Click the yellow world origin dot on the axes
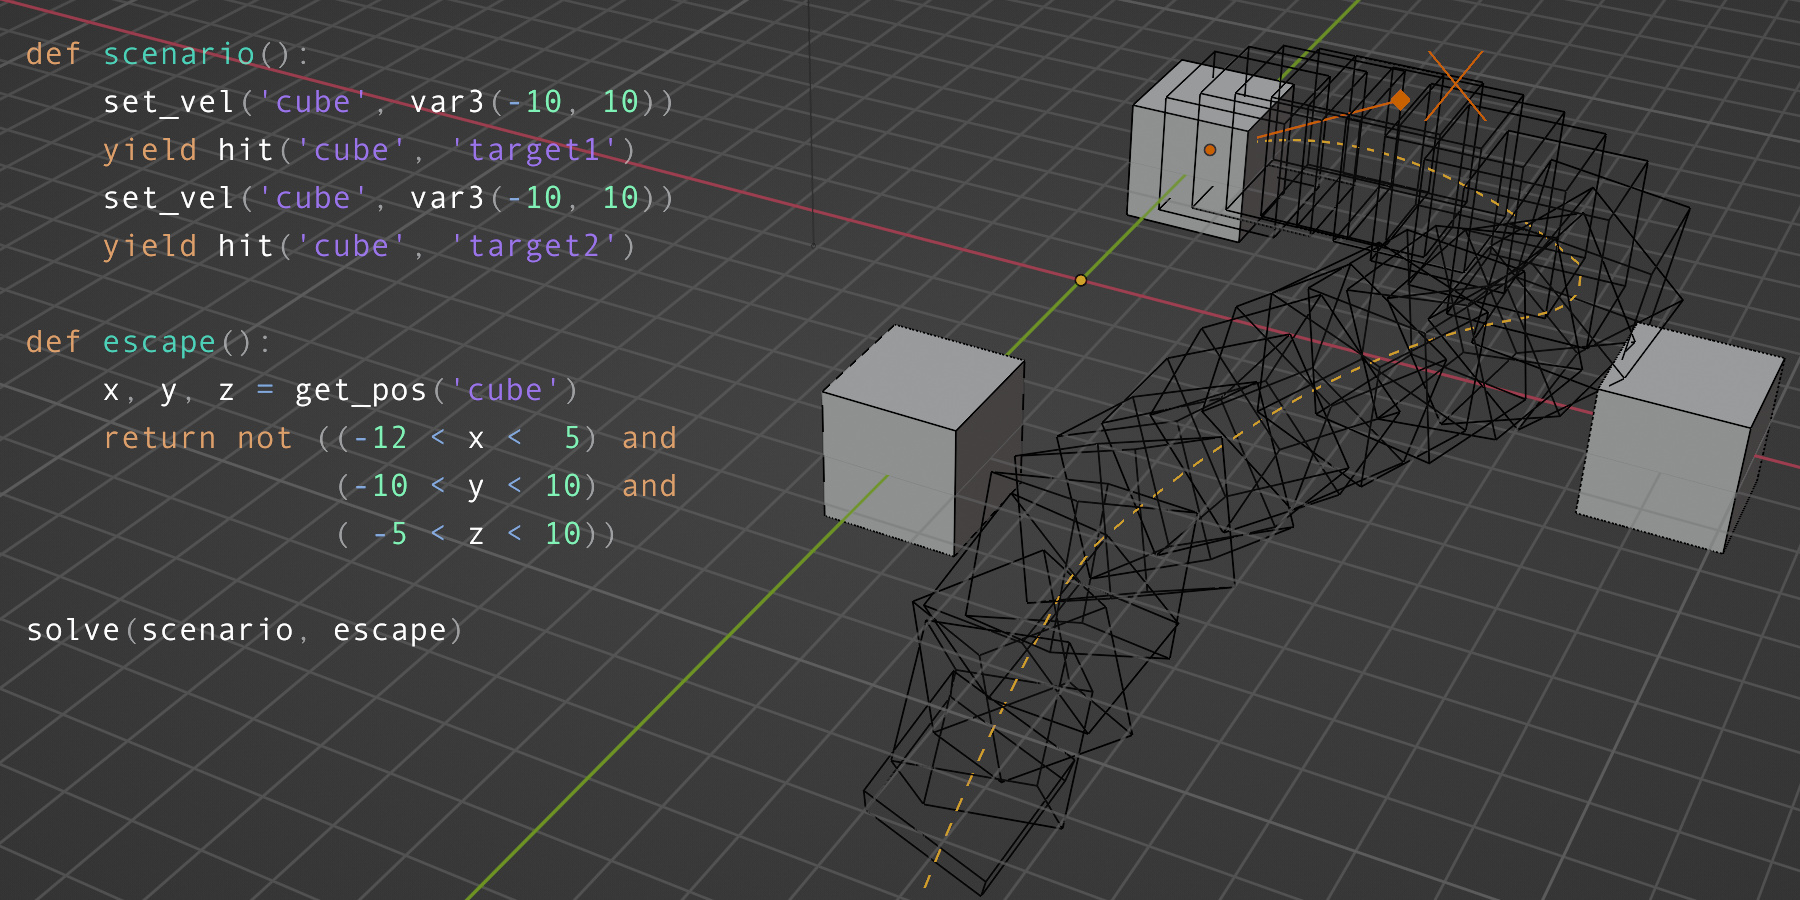Screen dimensions: 1800x900 pyautogui.click(x=1081, y=280)
